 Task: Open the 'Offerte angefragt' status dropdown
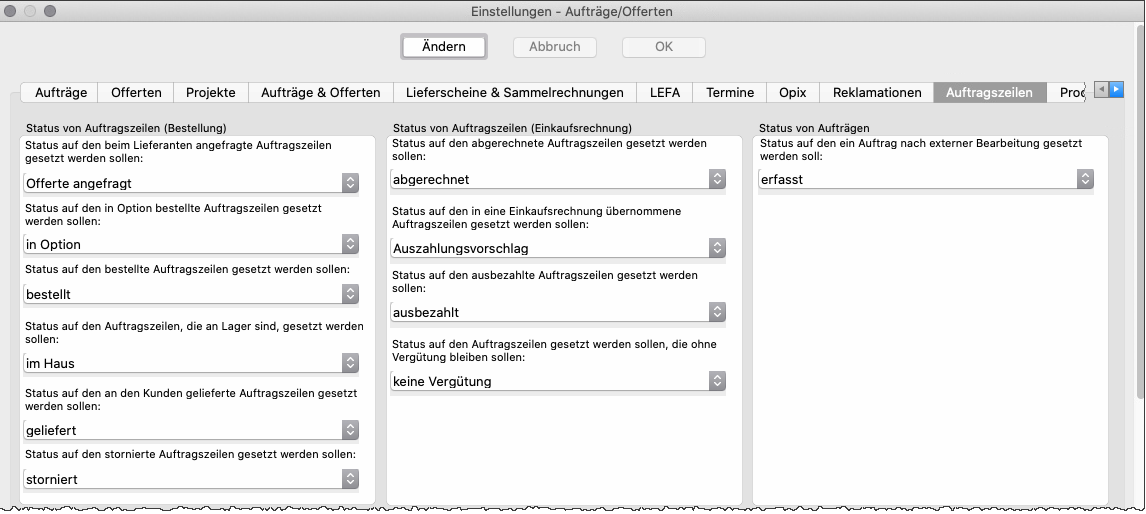191,183
